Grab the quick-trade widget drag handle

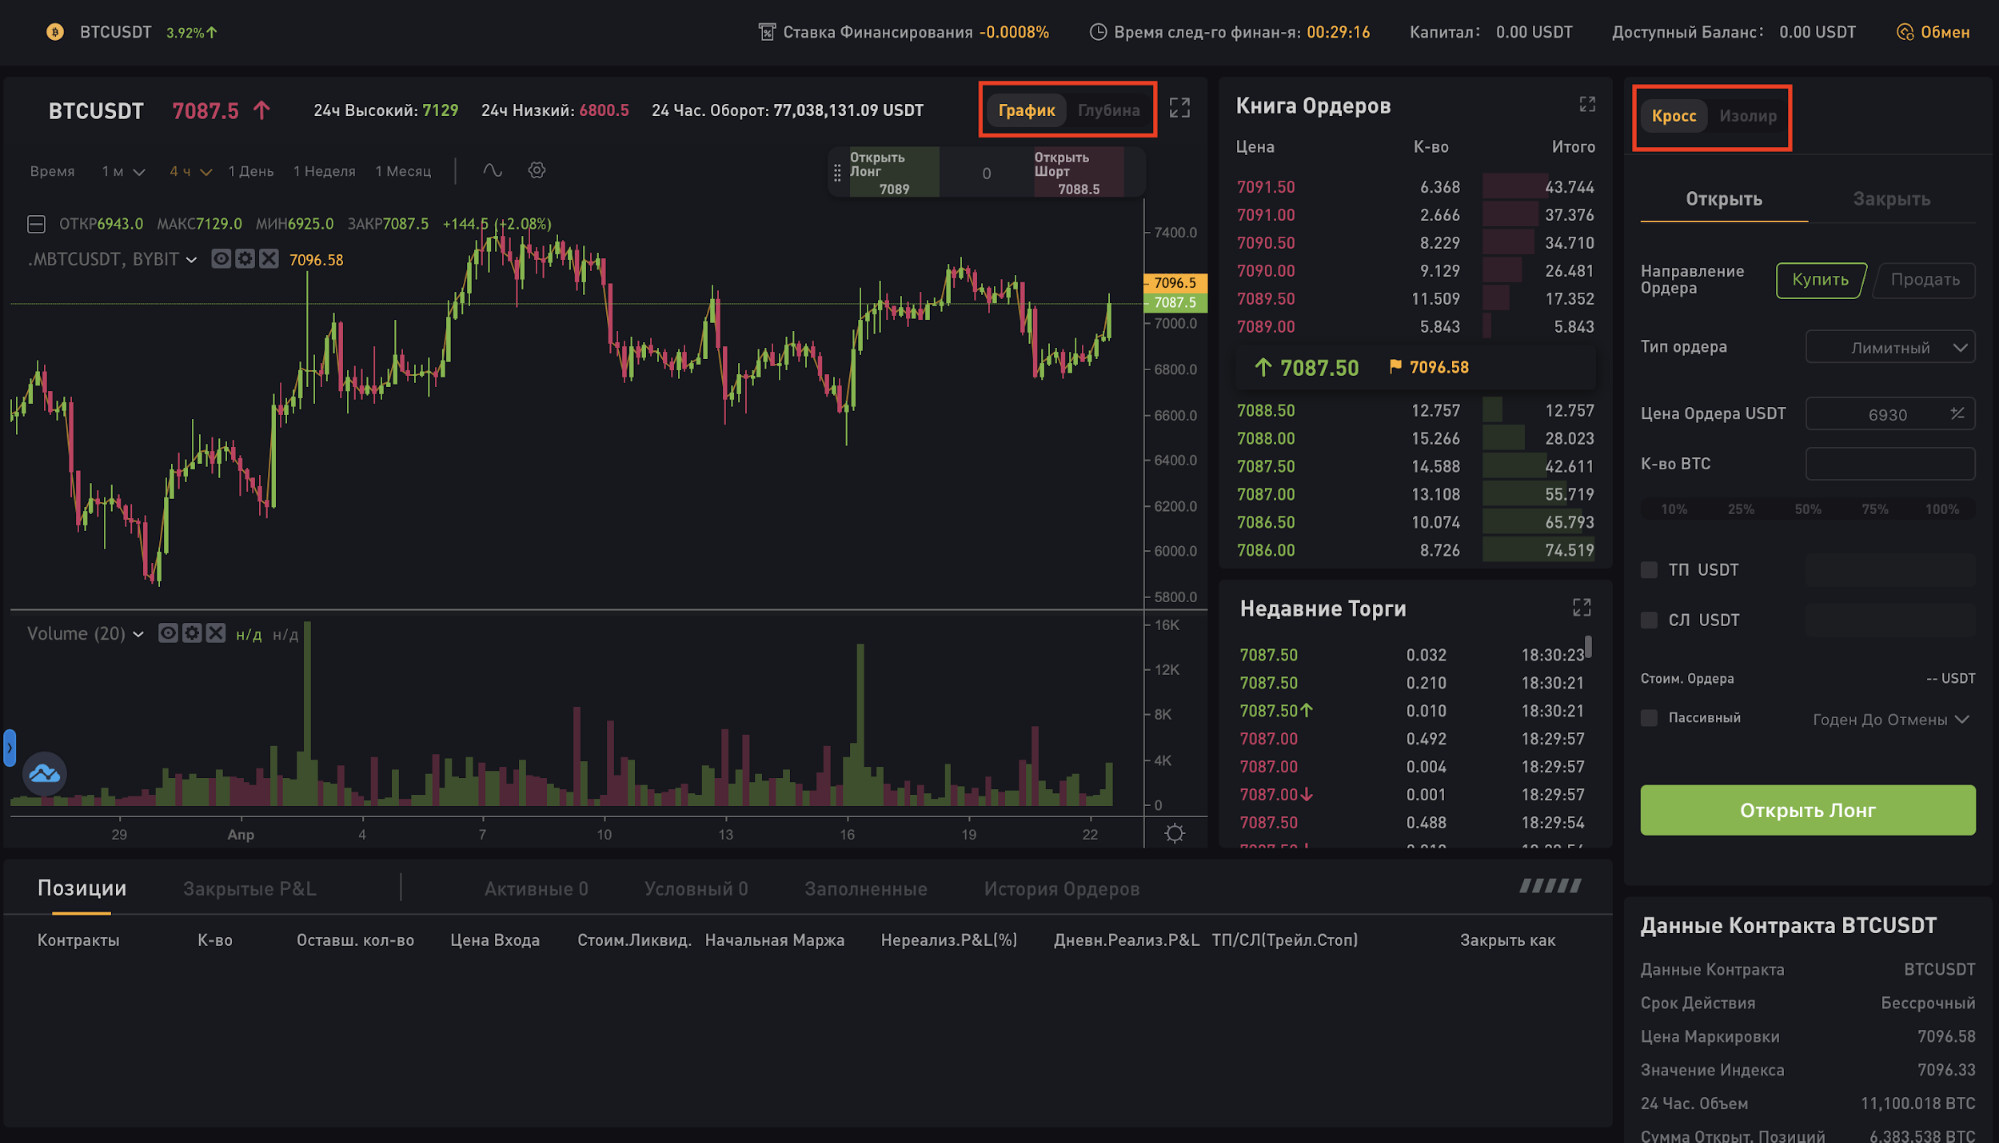(x=837, y=173)
